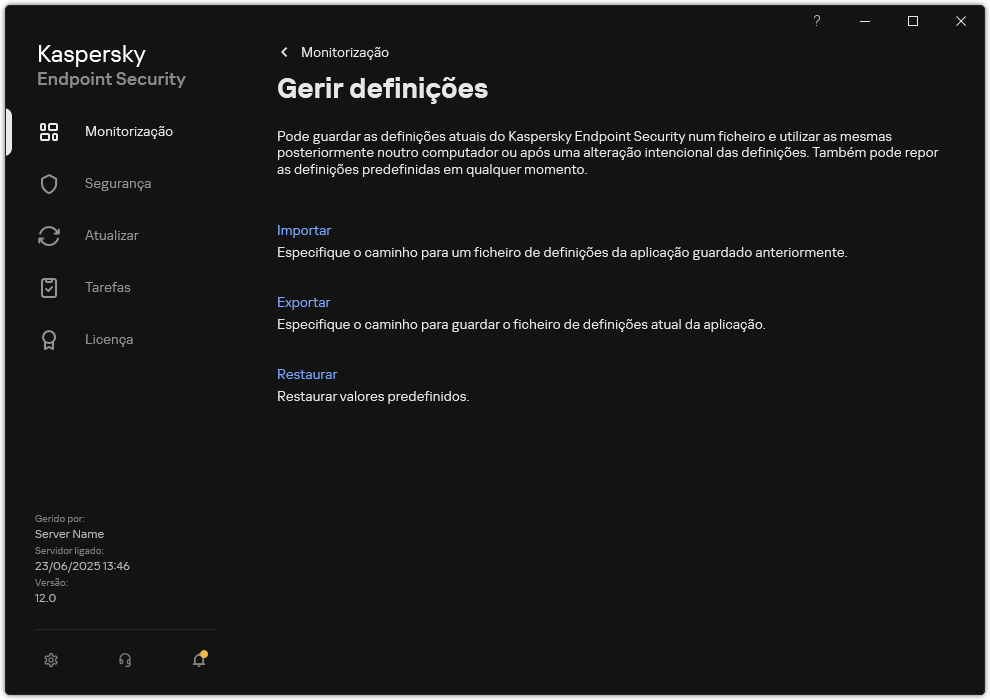
Task: Open help with the question mark icon
Action: 817,21
